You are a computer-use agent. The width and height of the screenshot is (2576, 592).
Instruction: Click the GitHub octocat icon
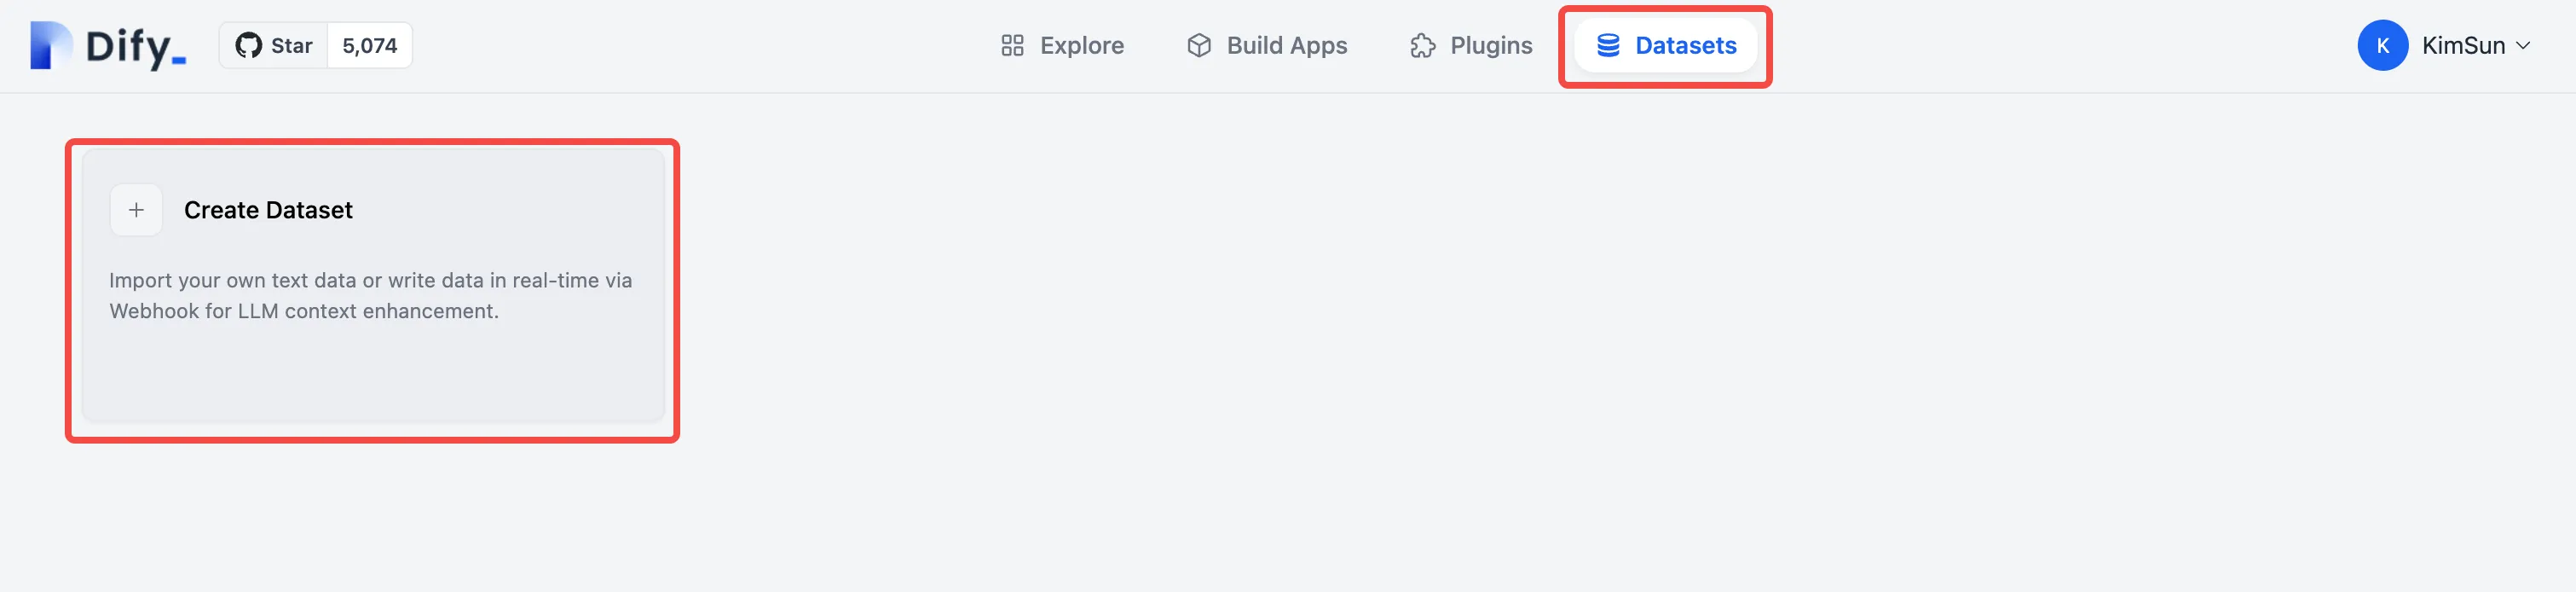click(248, 46)
